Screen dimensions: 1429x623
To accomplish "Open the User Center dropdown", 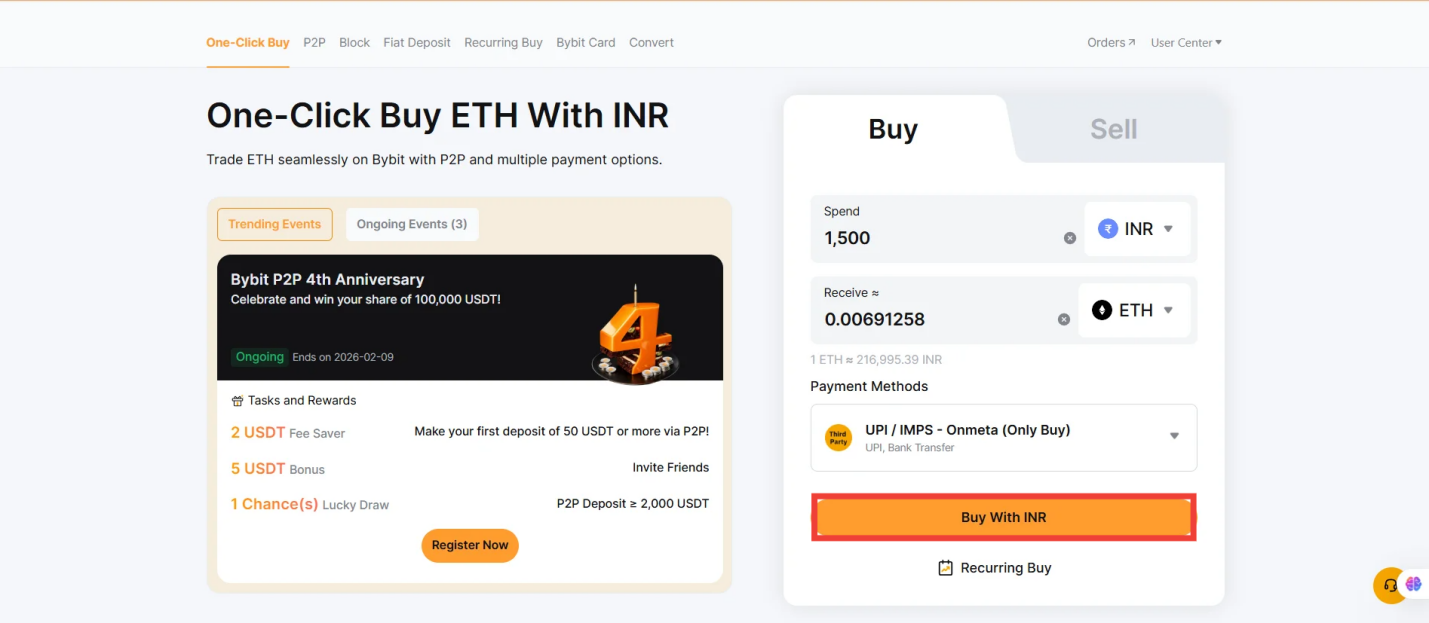I will point(1186,42).
